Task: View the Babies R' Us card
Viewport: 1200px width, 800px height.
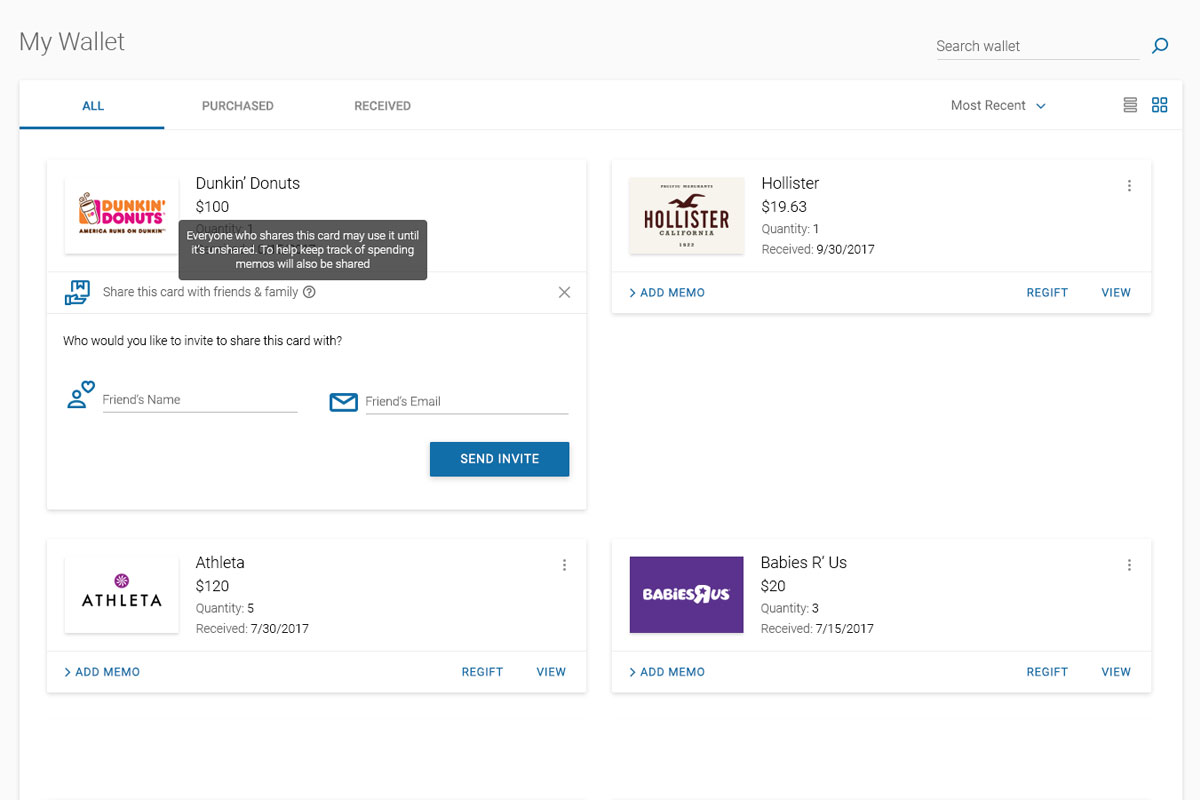Action: [x=1116, y=672]
